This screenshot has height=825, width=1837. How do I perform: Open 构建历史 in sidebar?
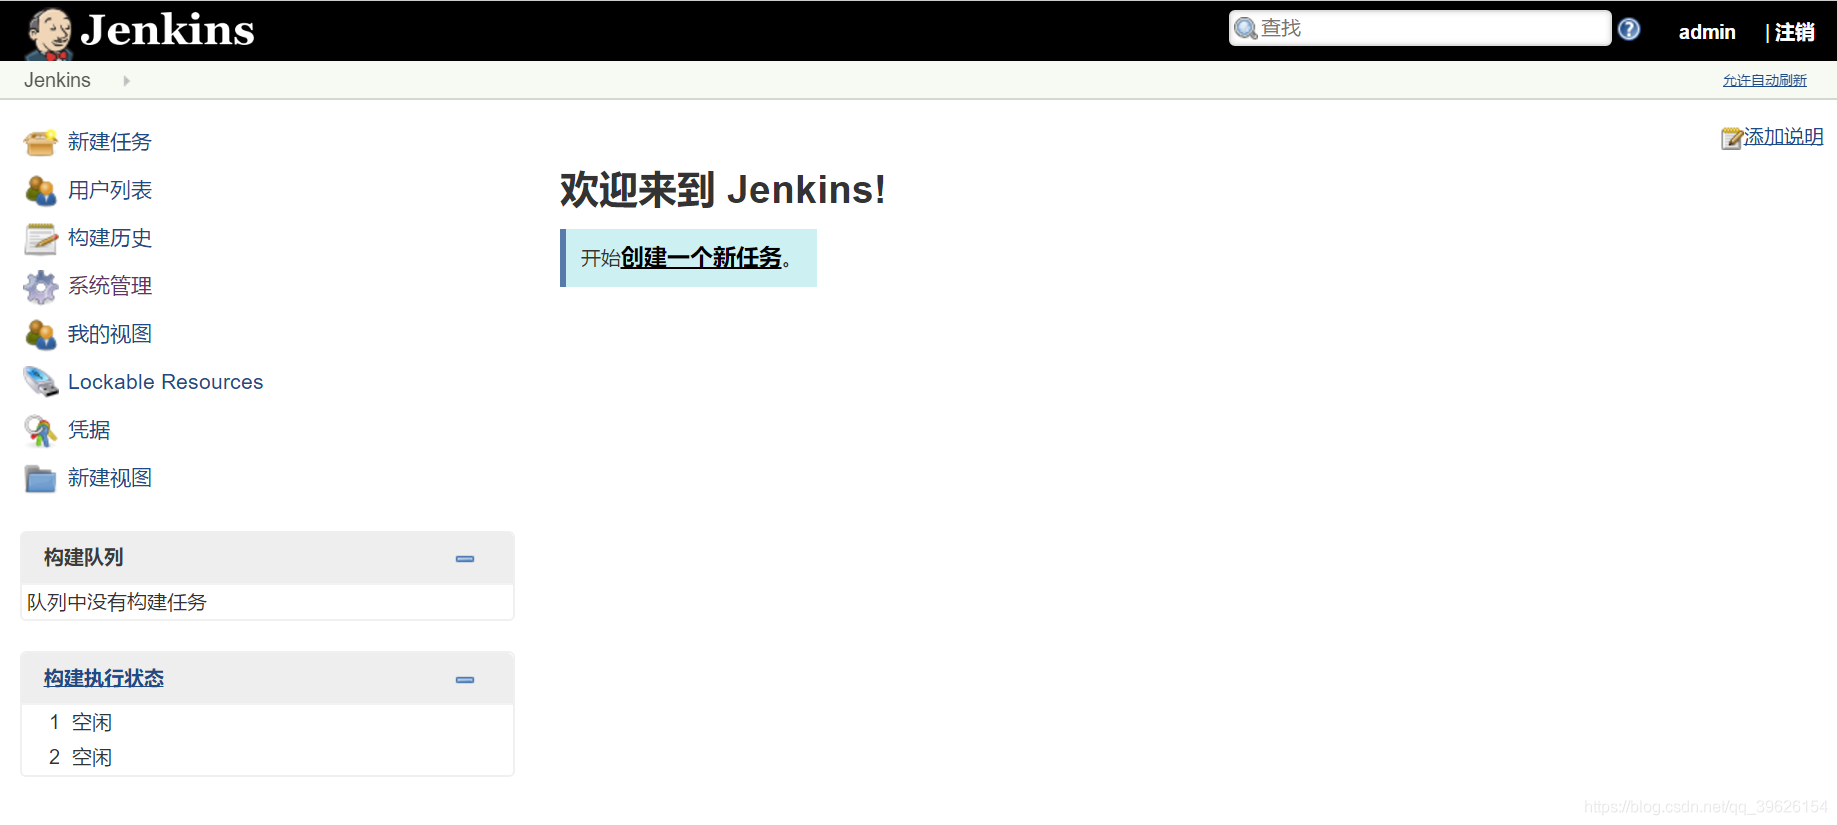pyautogui.click(x=110, y=238)
